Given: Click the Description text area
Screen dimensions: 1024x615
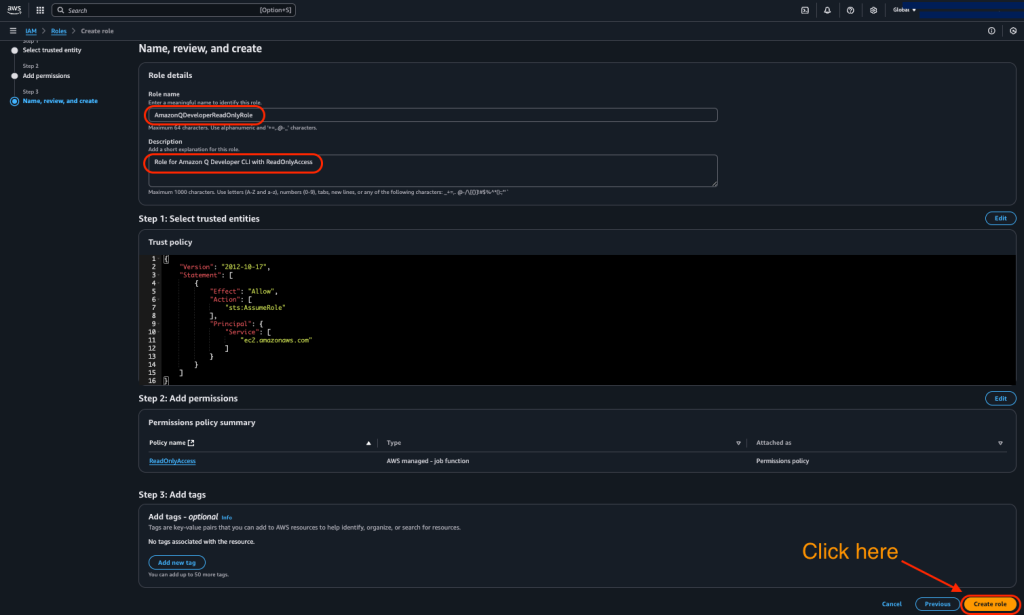Looking at the screenshot, I should click(433, 170).
